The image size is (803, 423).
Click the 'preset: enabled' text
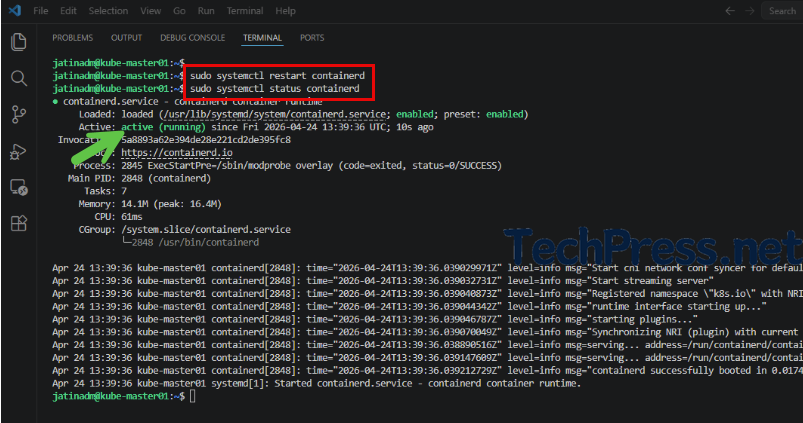click(485, 114)
